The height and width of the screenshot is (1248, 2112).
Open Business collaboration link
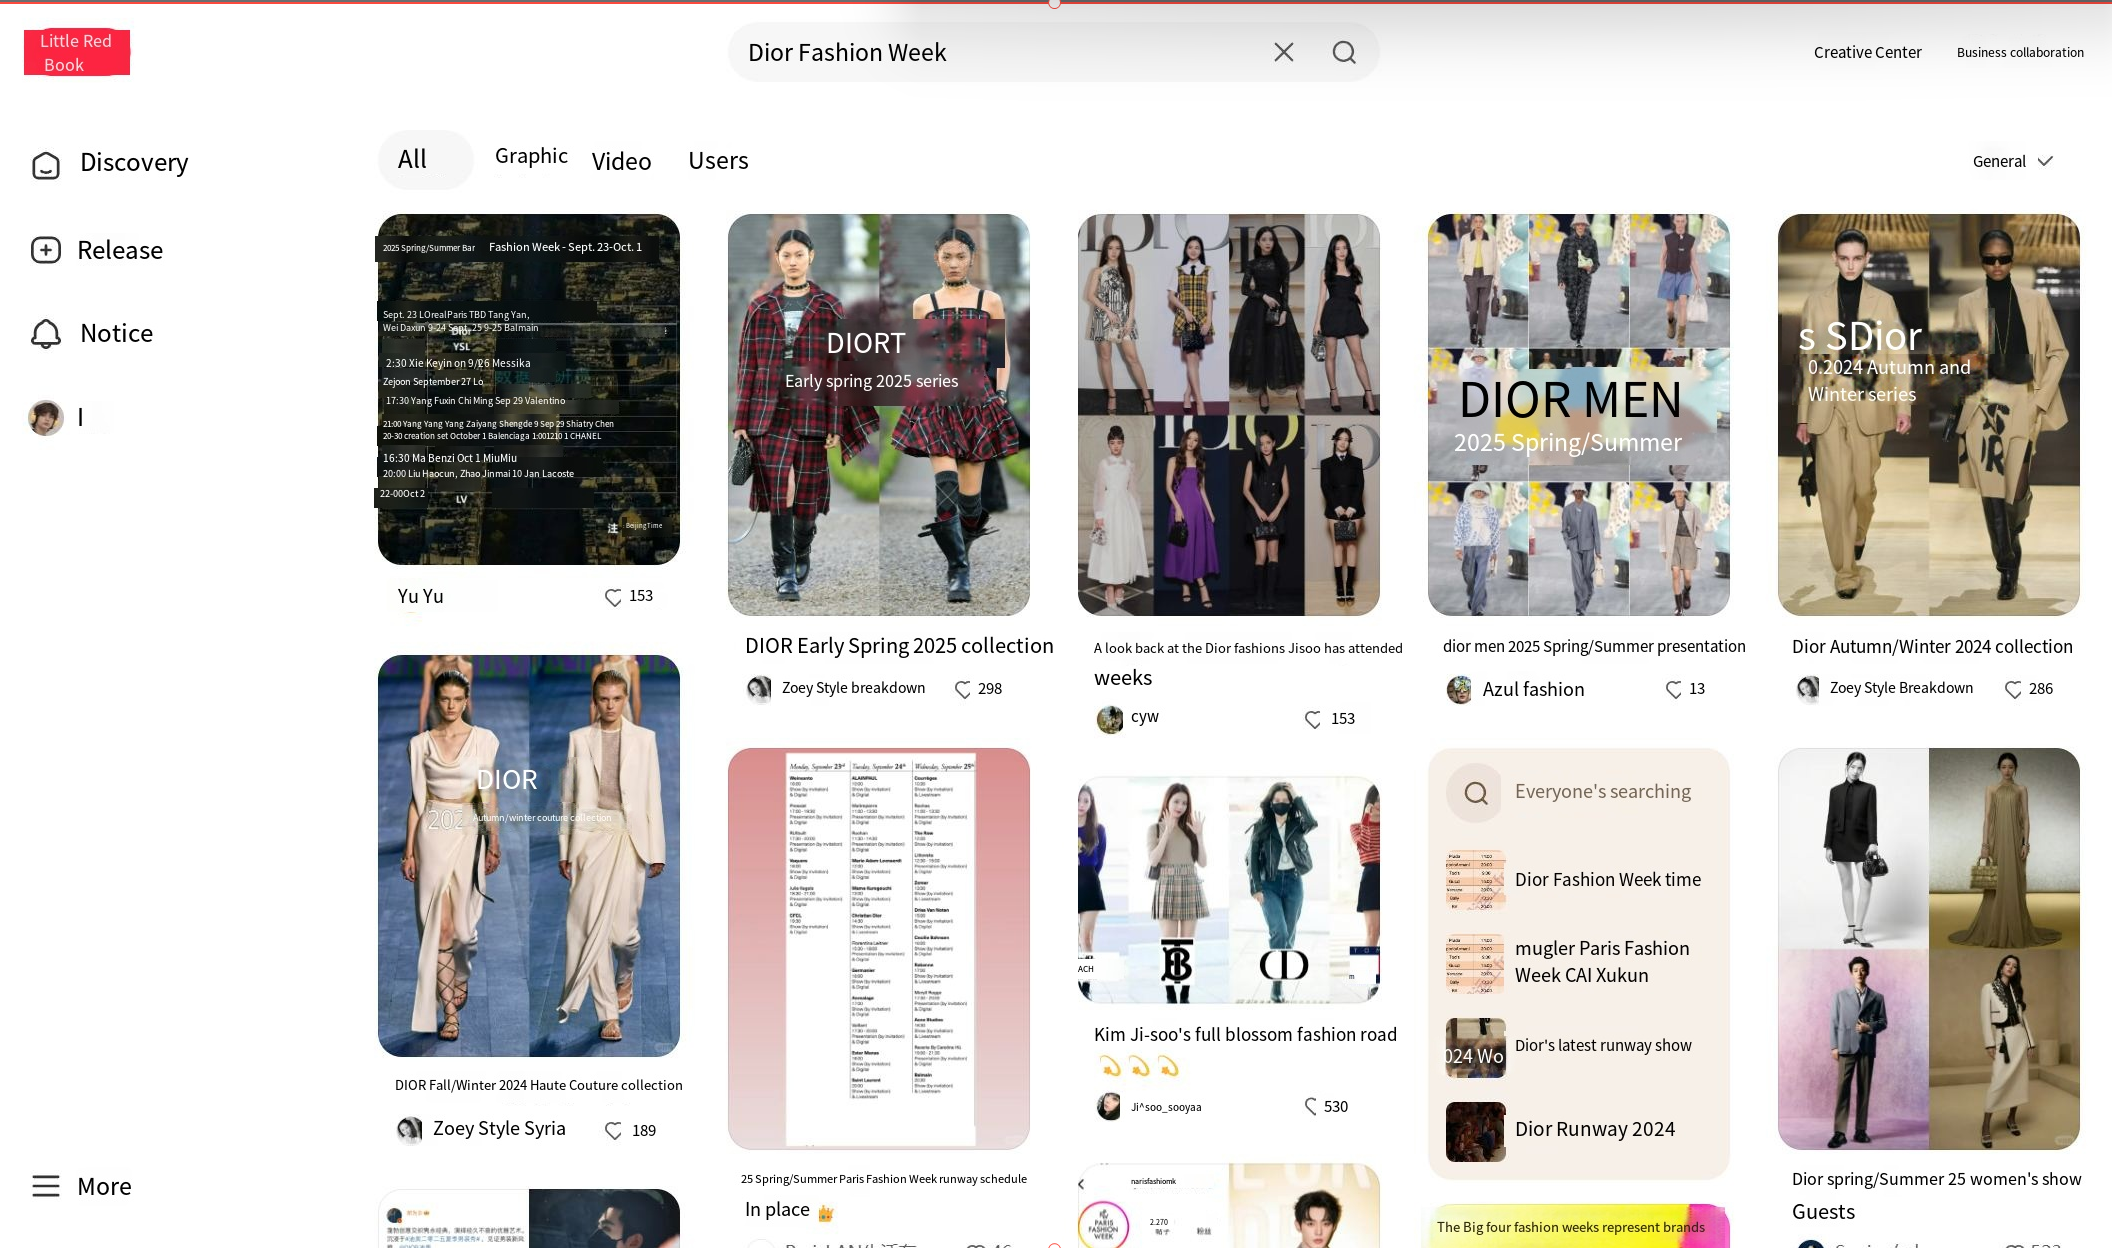coord(2020,52)
